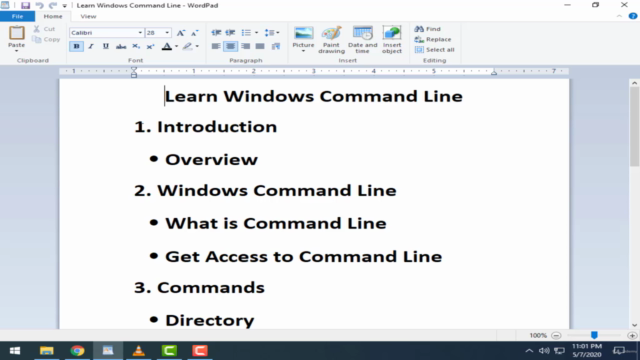Viewport: 640px width, 360px height.
Task: Open the font size 28 dropdown
Action: tap(167, 33)
